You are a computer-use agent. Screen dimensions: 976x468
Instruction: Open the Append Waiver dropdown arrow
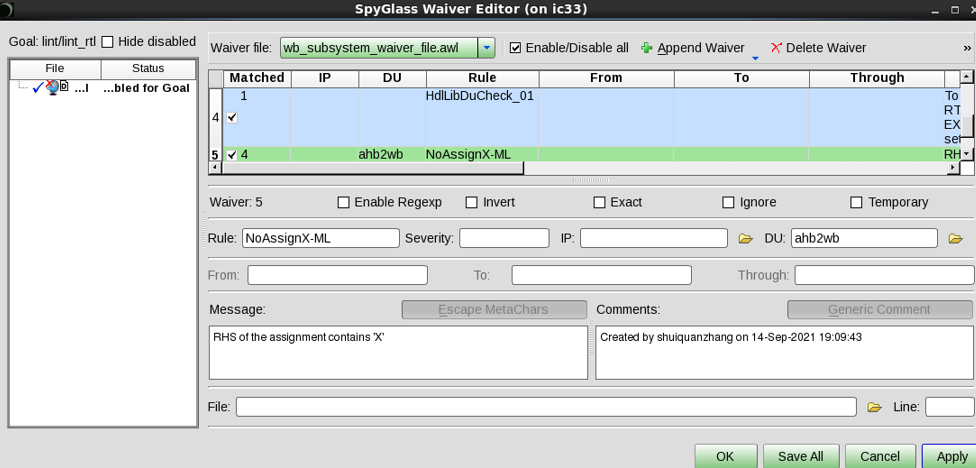755,58
